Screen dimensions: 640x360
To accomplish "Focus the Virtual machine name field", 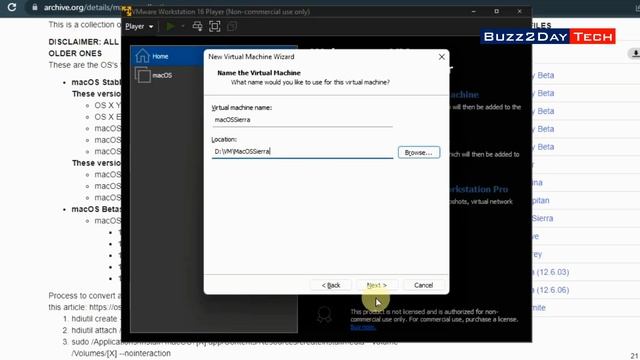I will point(302,120).
